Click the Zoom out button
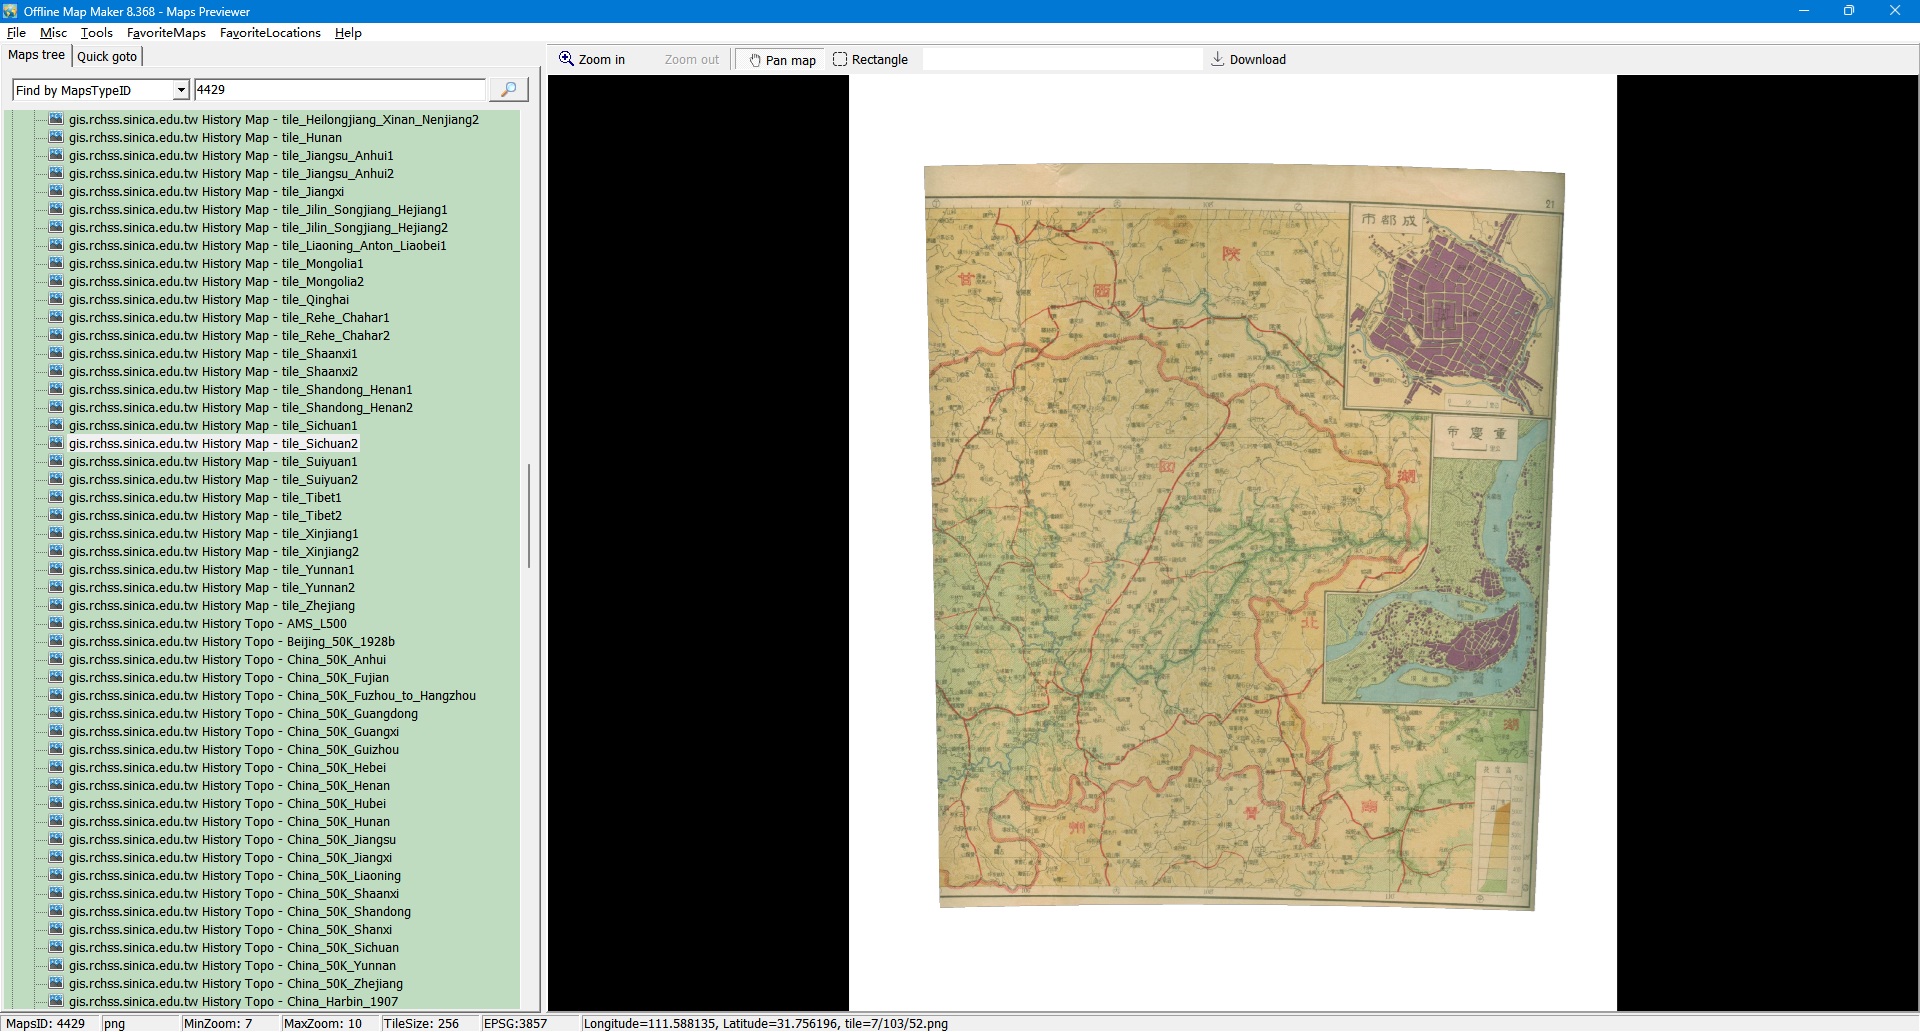Screen dimensions: 1920x1032 (x=691, y=60)
